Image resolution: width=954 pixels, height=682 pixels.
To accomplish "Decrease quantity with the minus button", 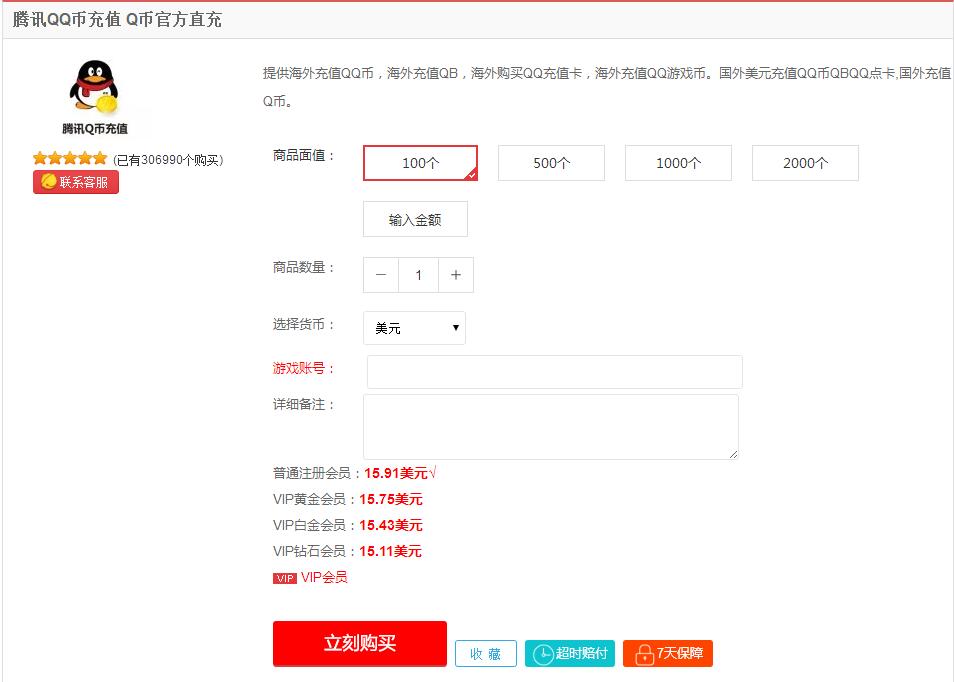I will (381, 275).
